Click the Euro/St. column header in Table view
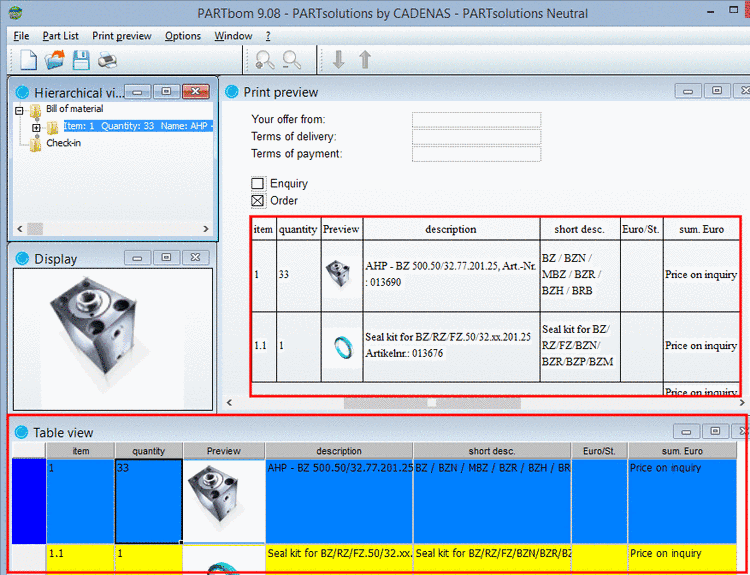The height and width of the screenshot is (575, 750). click(599, 451)
